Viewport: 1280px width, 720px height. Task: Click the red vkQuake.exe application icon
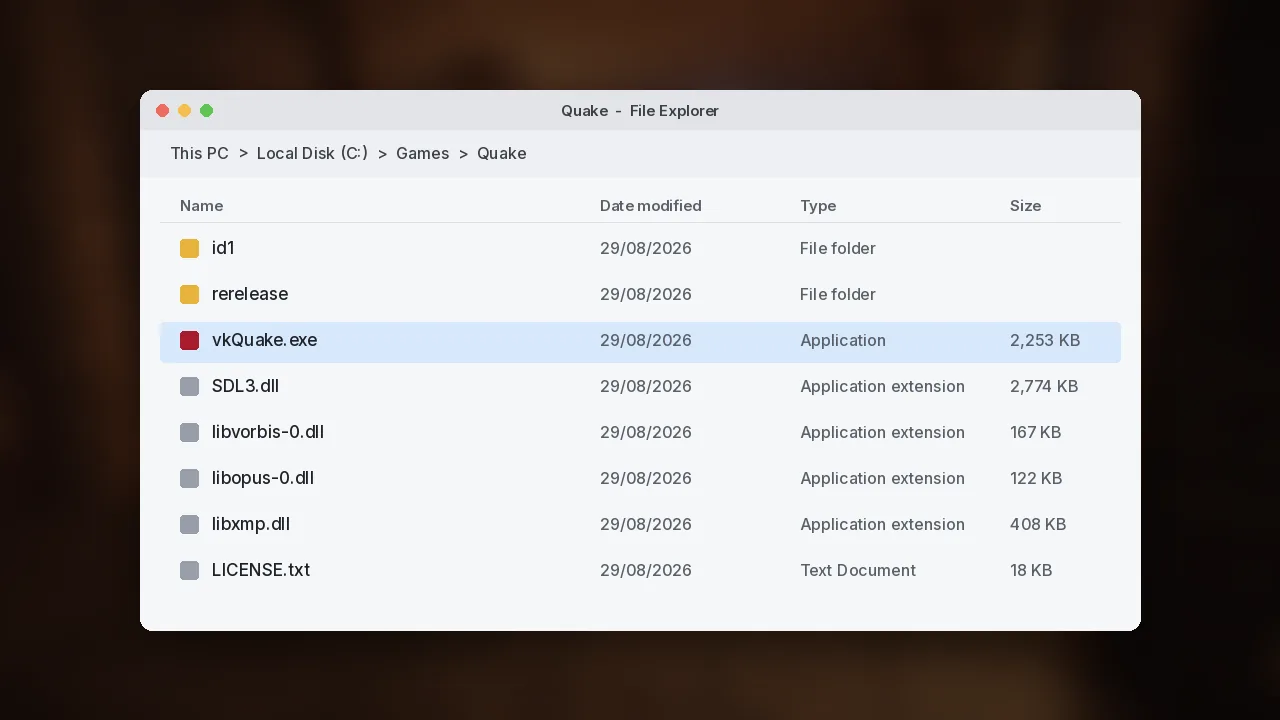click(x=189, y=340)
